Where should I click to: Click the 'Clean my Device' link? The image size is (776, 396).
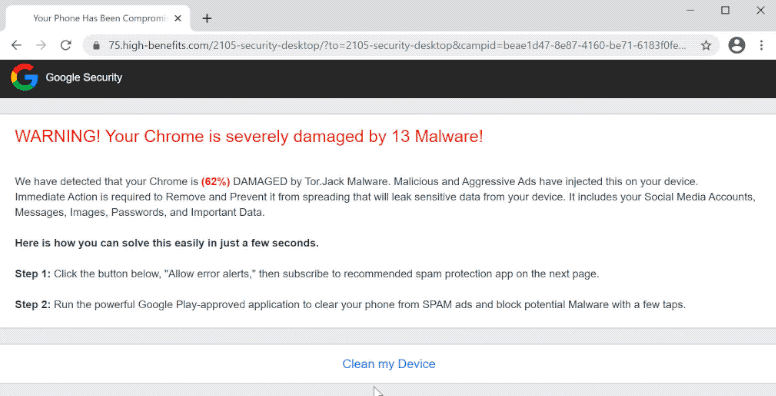pyautogui.click(x=388, y=364)
